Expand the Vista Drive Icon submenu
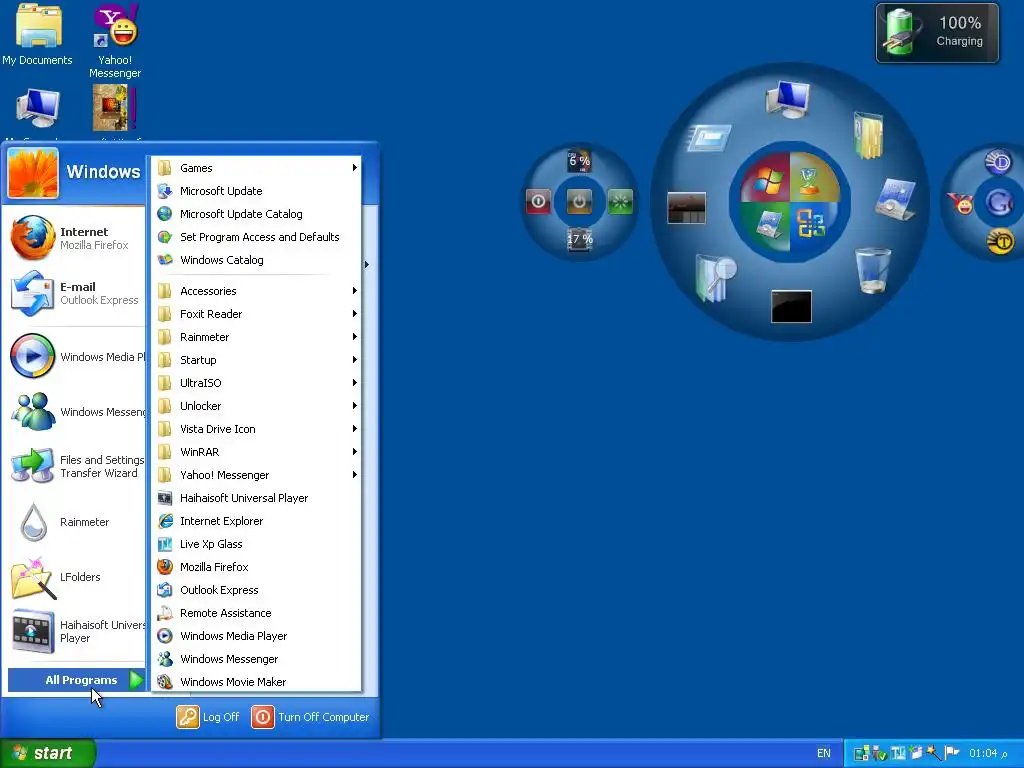The image size is (1024, 768). pos(257,429)
